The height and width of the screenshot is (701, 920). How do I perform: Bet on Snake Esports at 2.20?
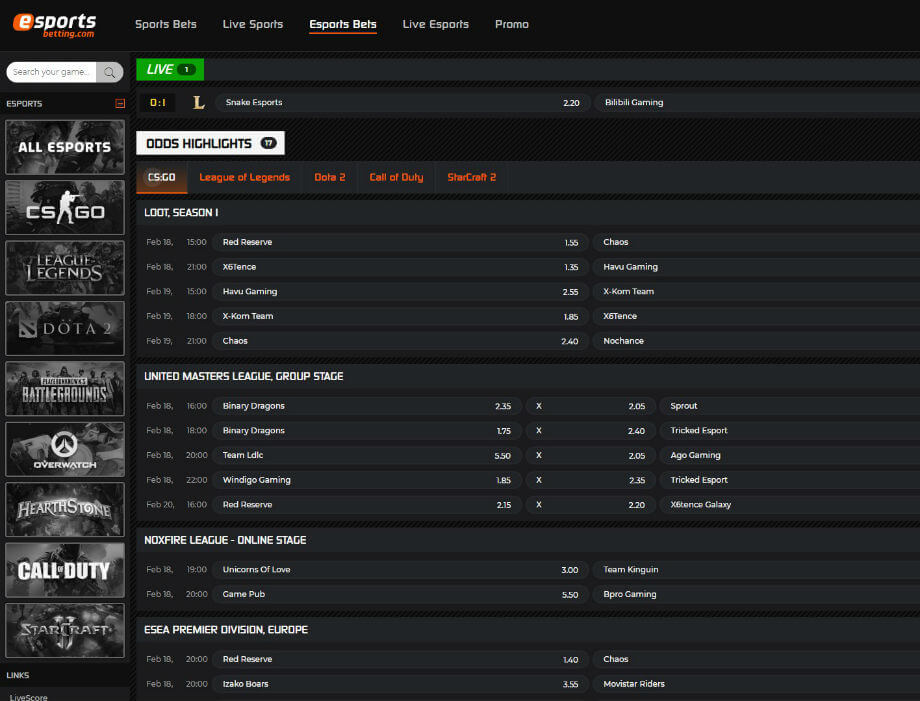(401, 102)
